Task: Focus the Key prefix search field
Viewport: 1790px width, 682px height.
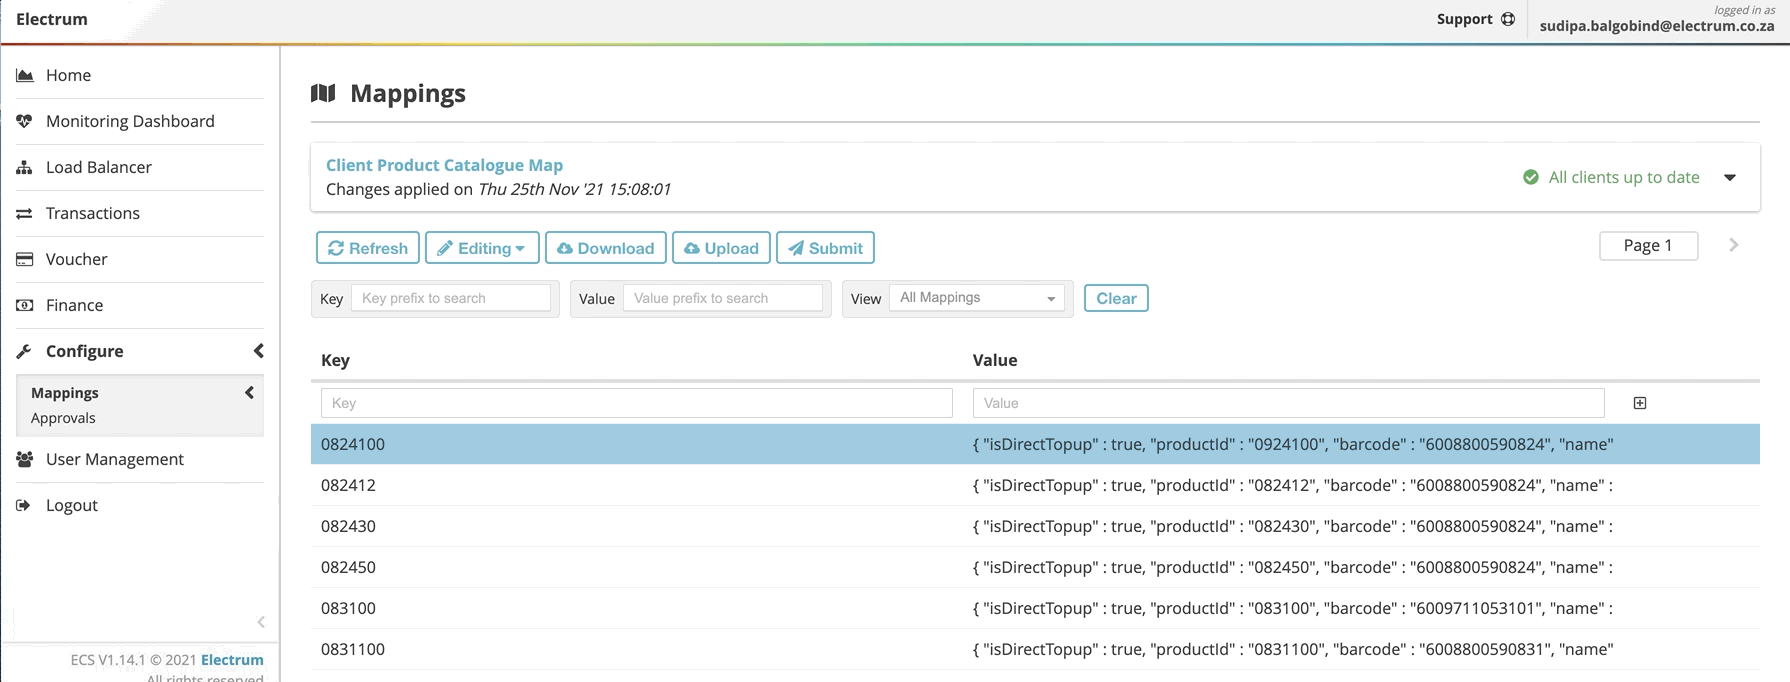Action: tap(451, 298)
